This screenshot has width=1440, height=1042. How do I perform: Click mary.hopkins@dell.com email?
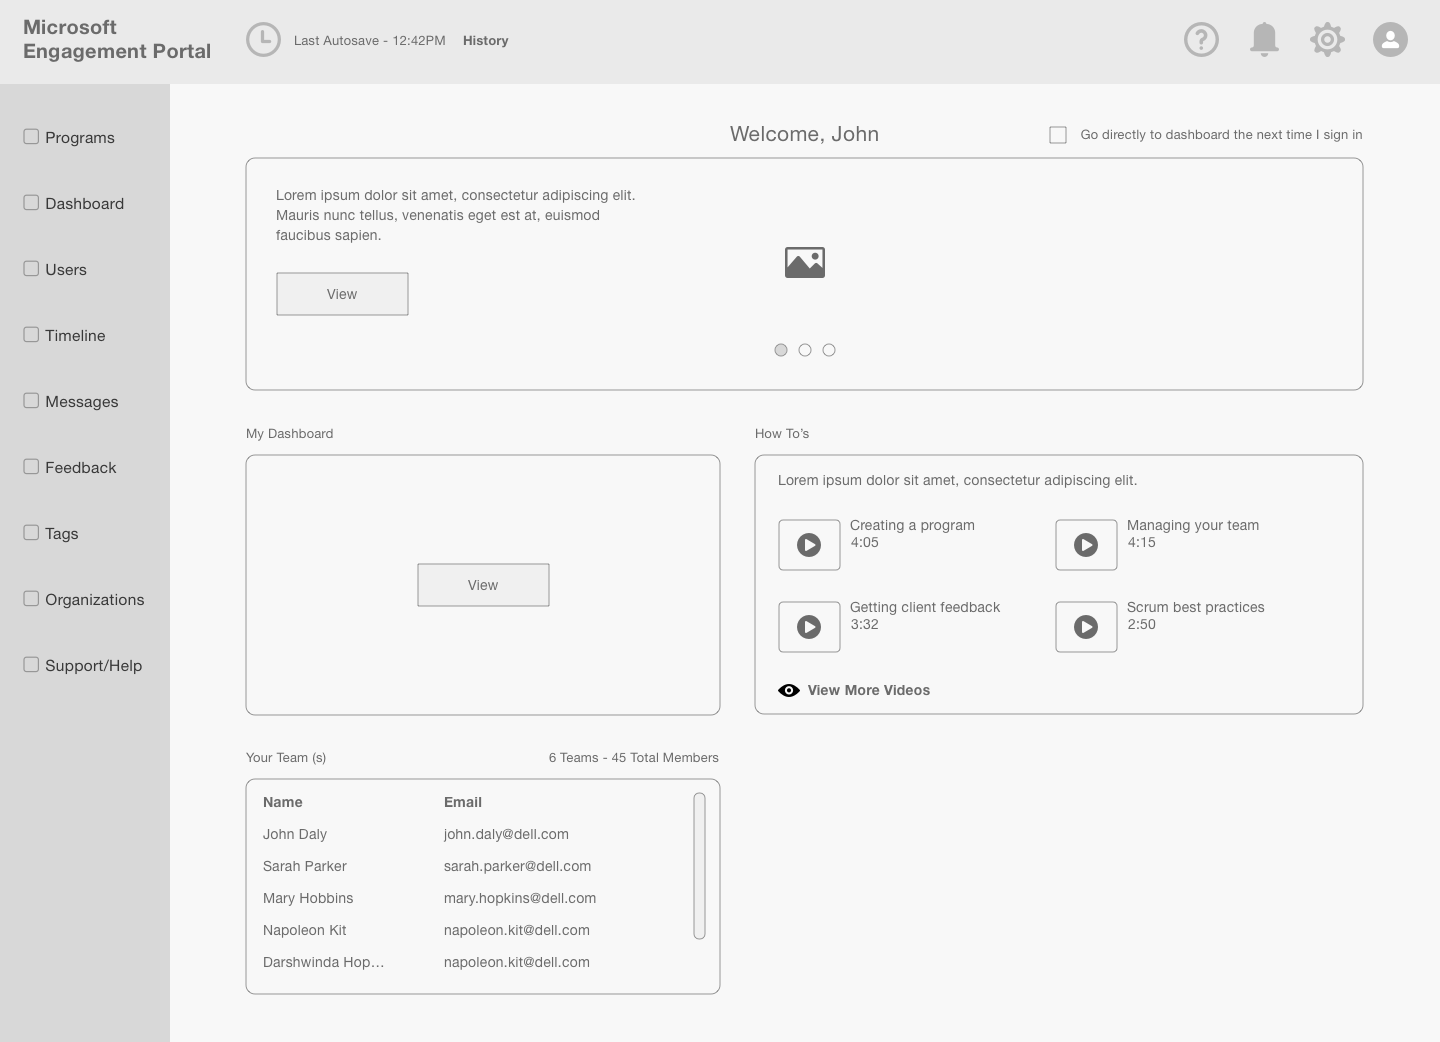pyautogui.click(x=520, y=898)
